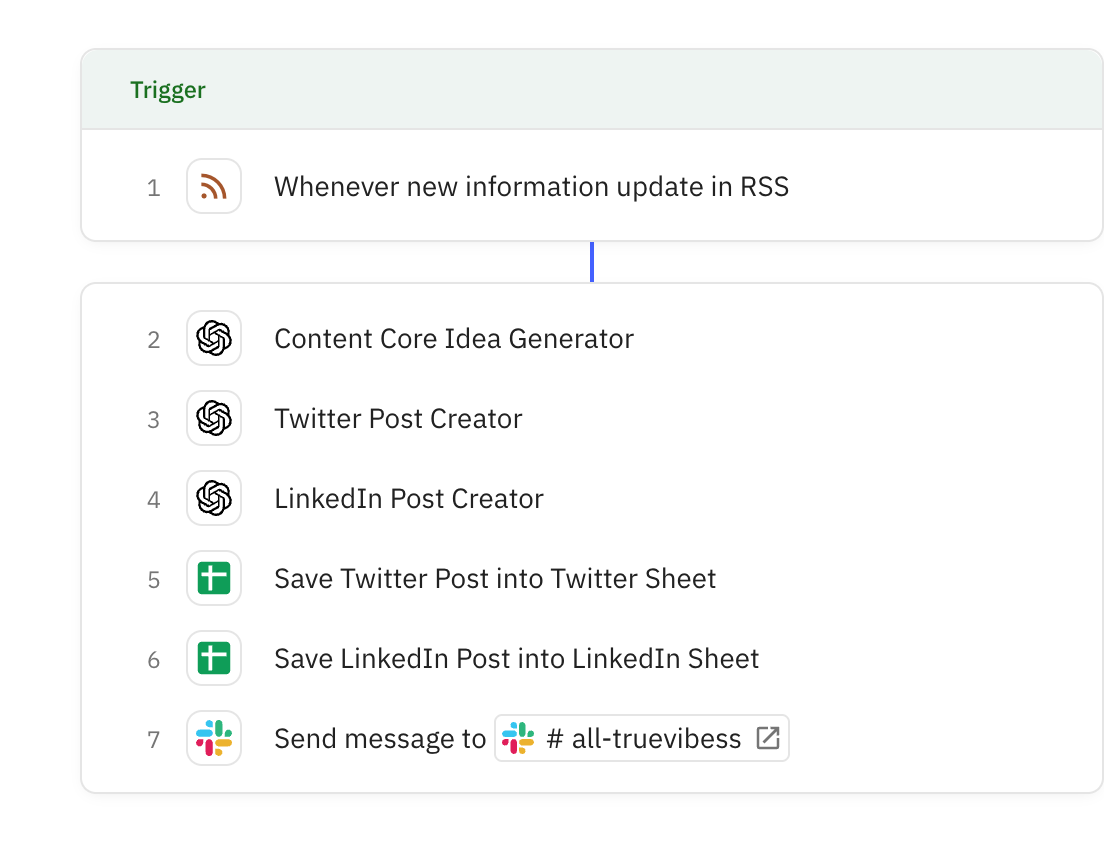Select the 'Whenever new information update in RSS' step

[532, 187]
